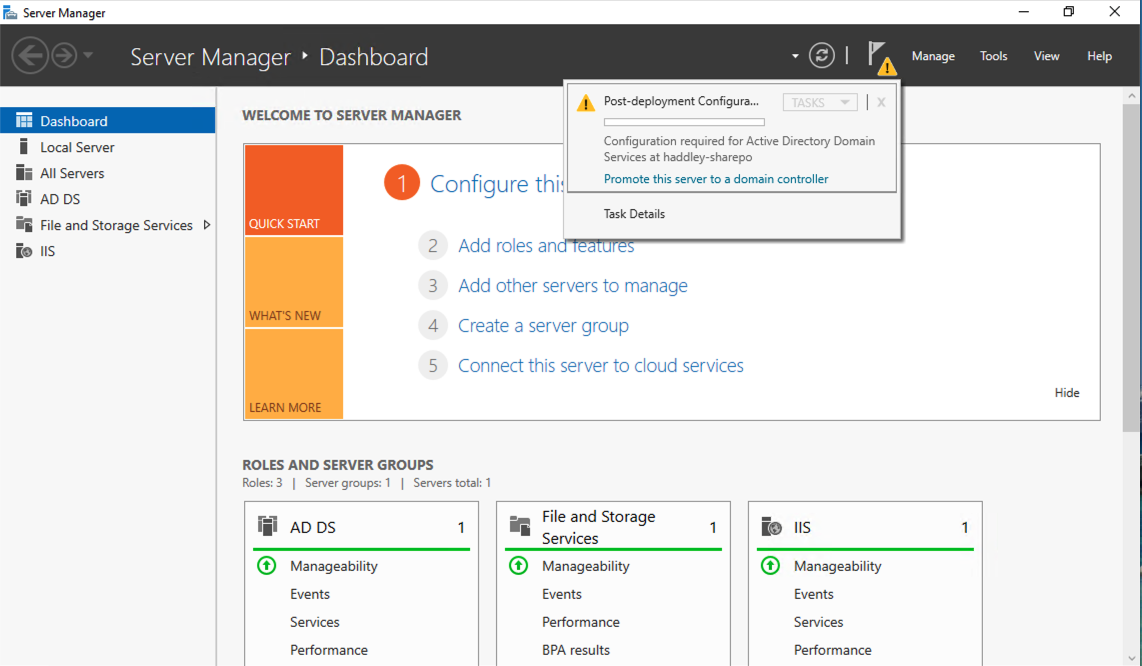The image size is (1142, 666).
Task: Click the back navigation arrow
Action: pyautogui.click(x=30, y=55)
